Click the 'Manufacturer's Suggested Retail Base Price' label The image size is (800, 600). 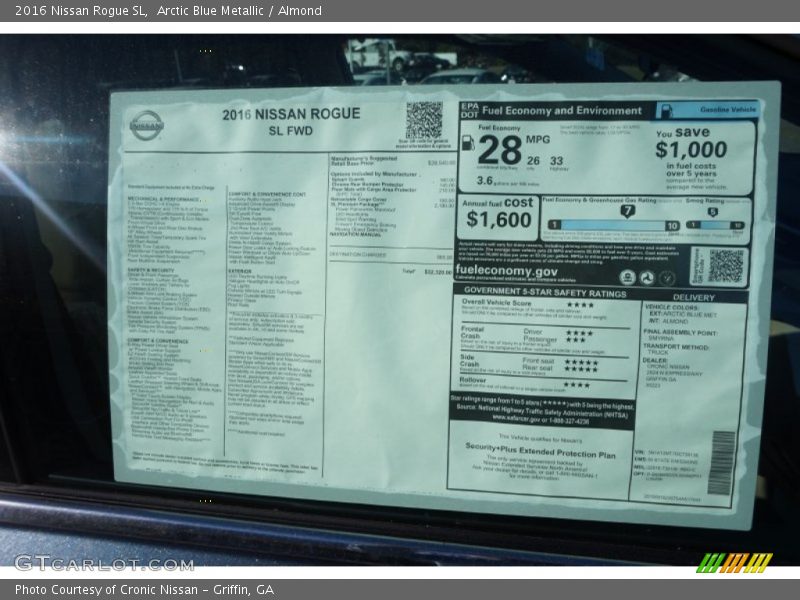[363, 161]
